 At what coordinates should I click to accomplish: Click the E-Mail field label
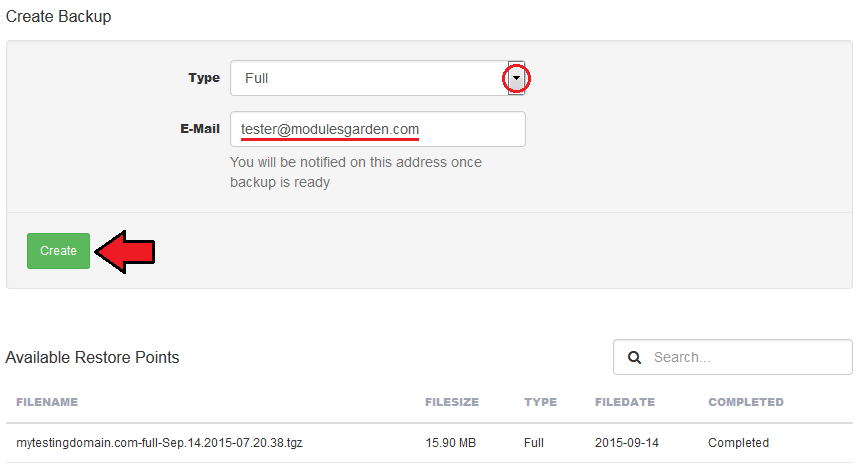coord(200,129)
